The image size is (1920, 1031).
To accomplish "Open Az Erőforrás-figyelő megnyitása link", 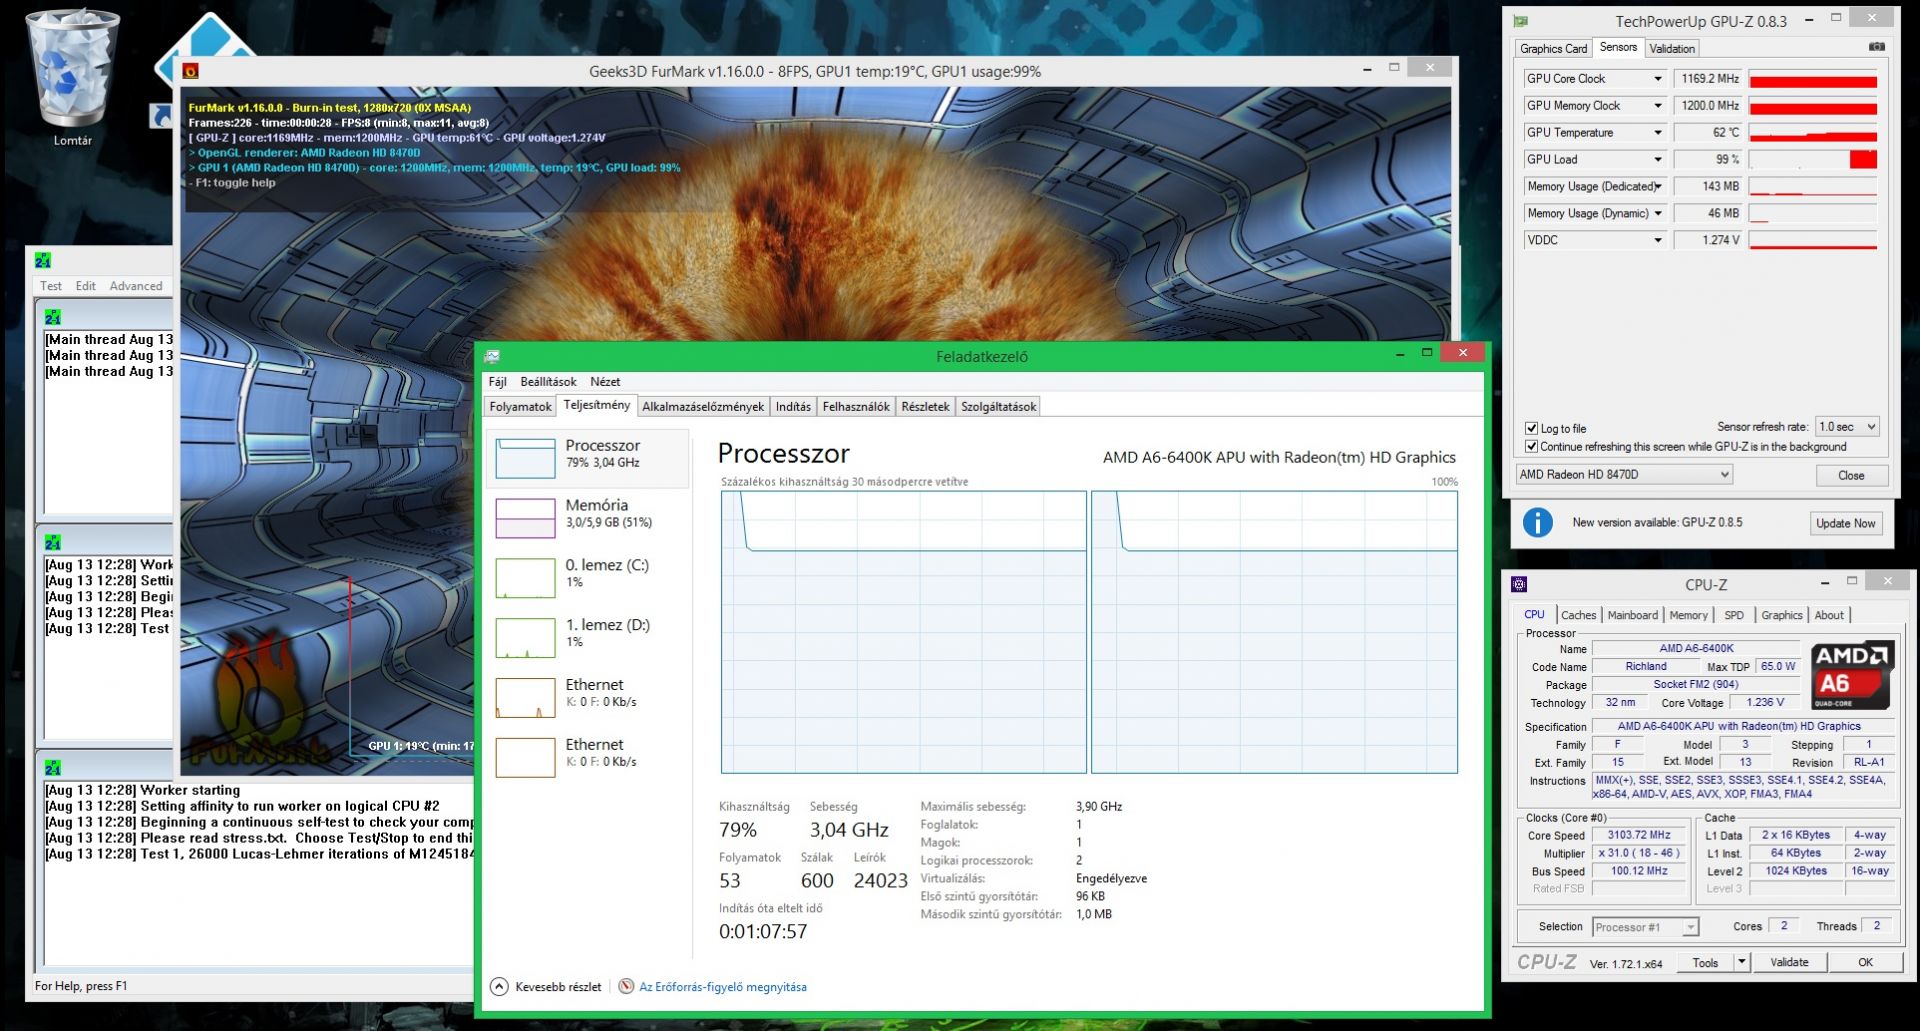I will [x=723, y=987].
